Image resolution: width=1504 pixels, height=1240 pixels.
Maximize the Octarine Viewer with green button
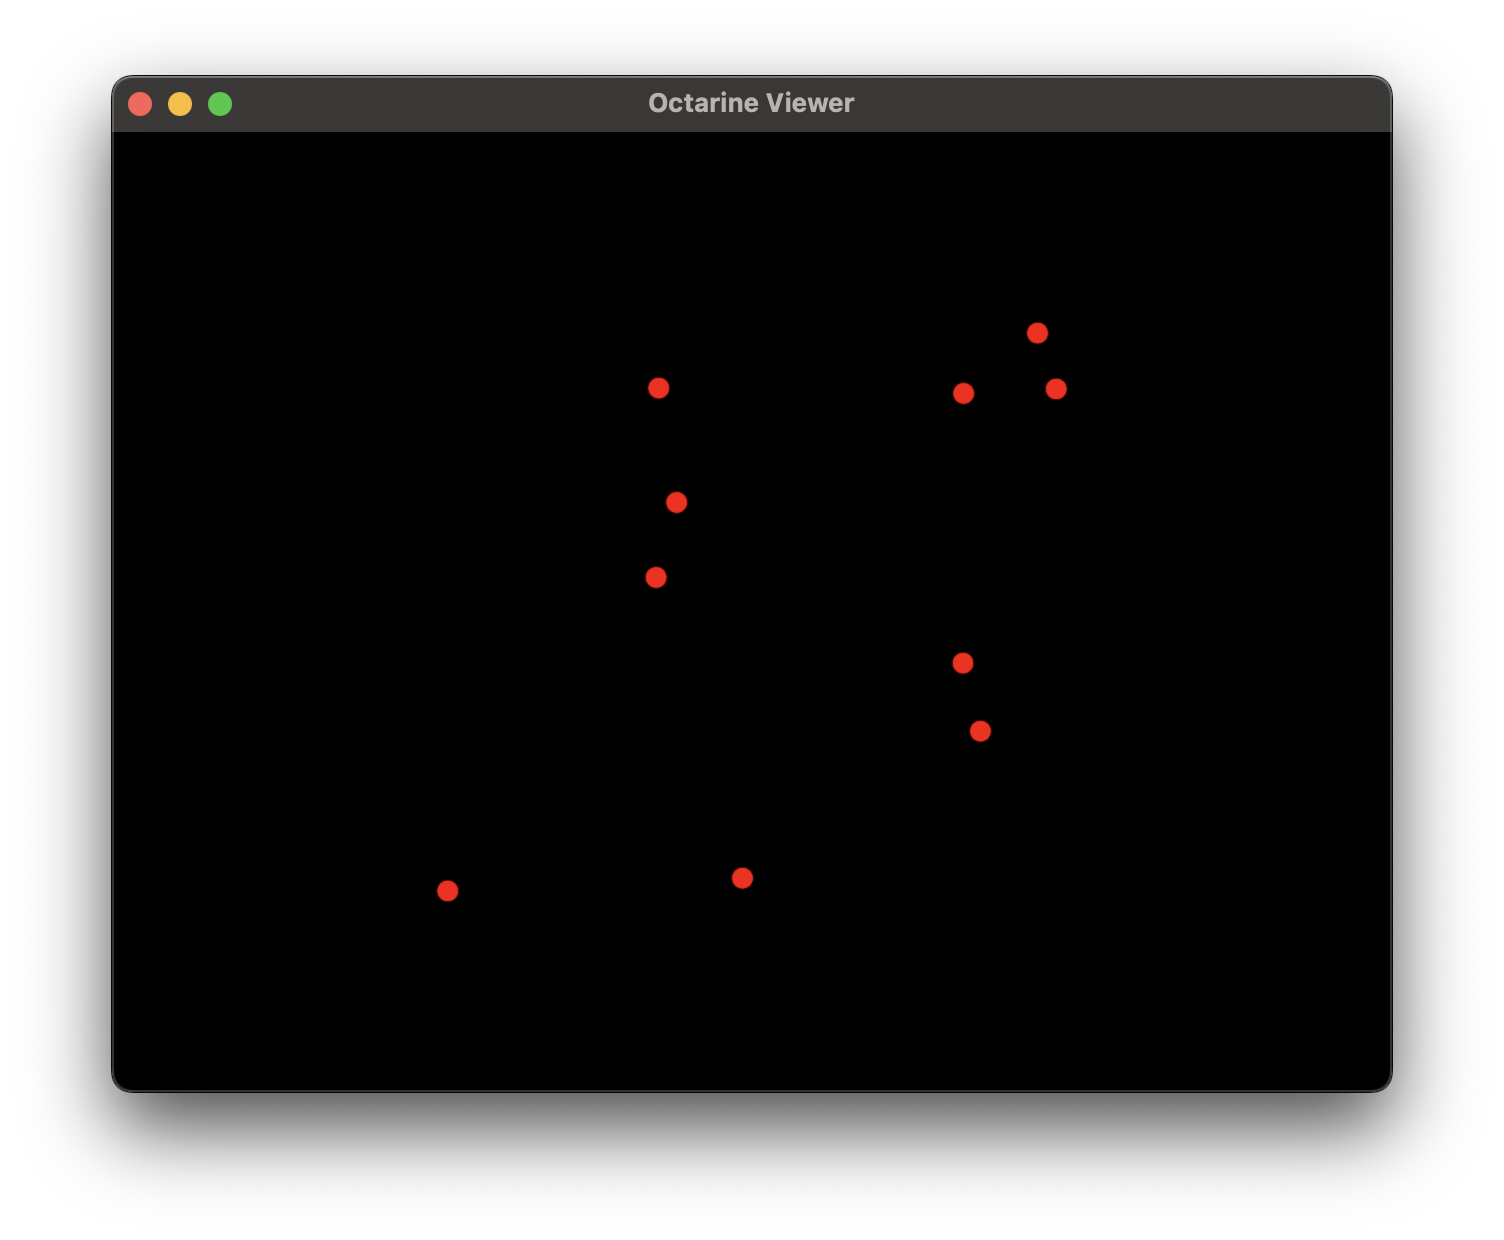[220, 104]
